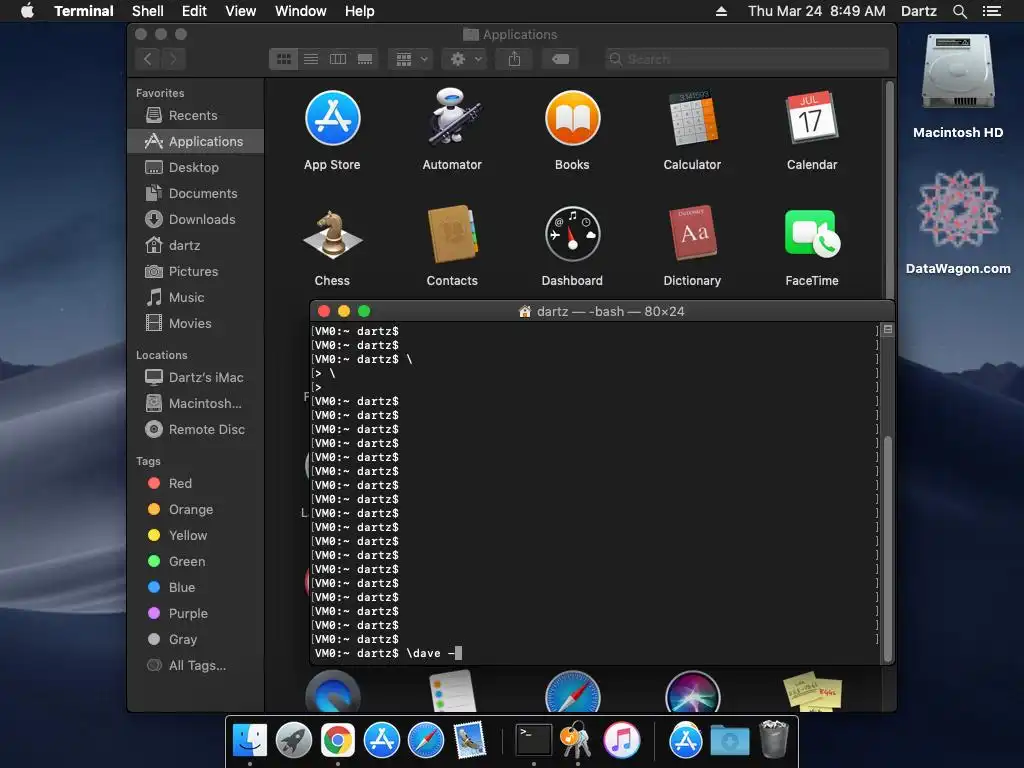The image size is (1024, 768).
Task: Click the Terminal window scrollbar
Action: pos(888,549)
